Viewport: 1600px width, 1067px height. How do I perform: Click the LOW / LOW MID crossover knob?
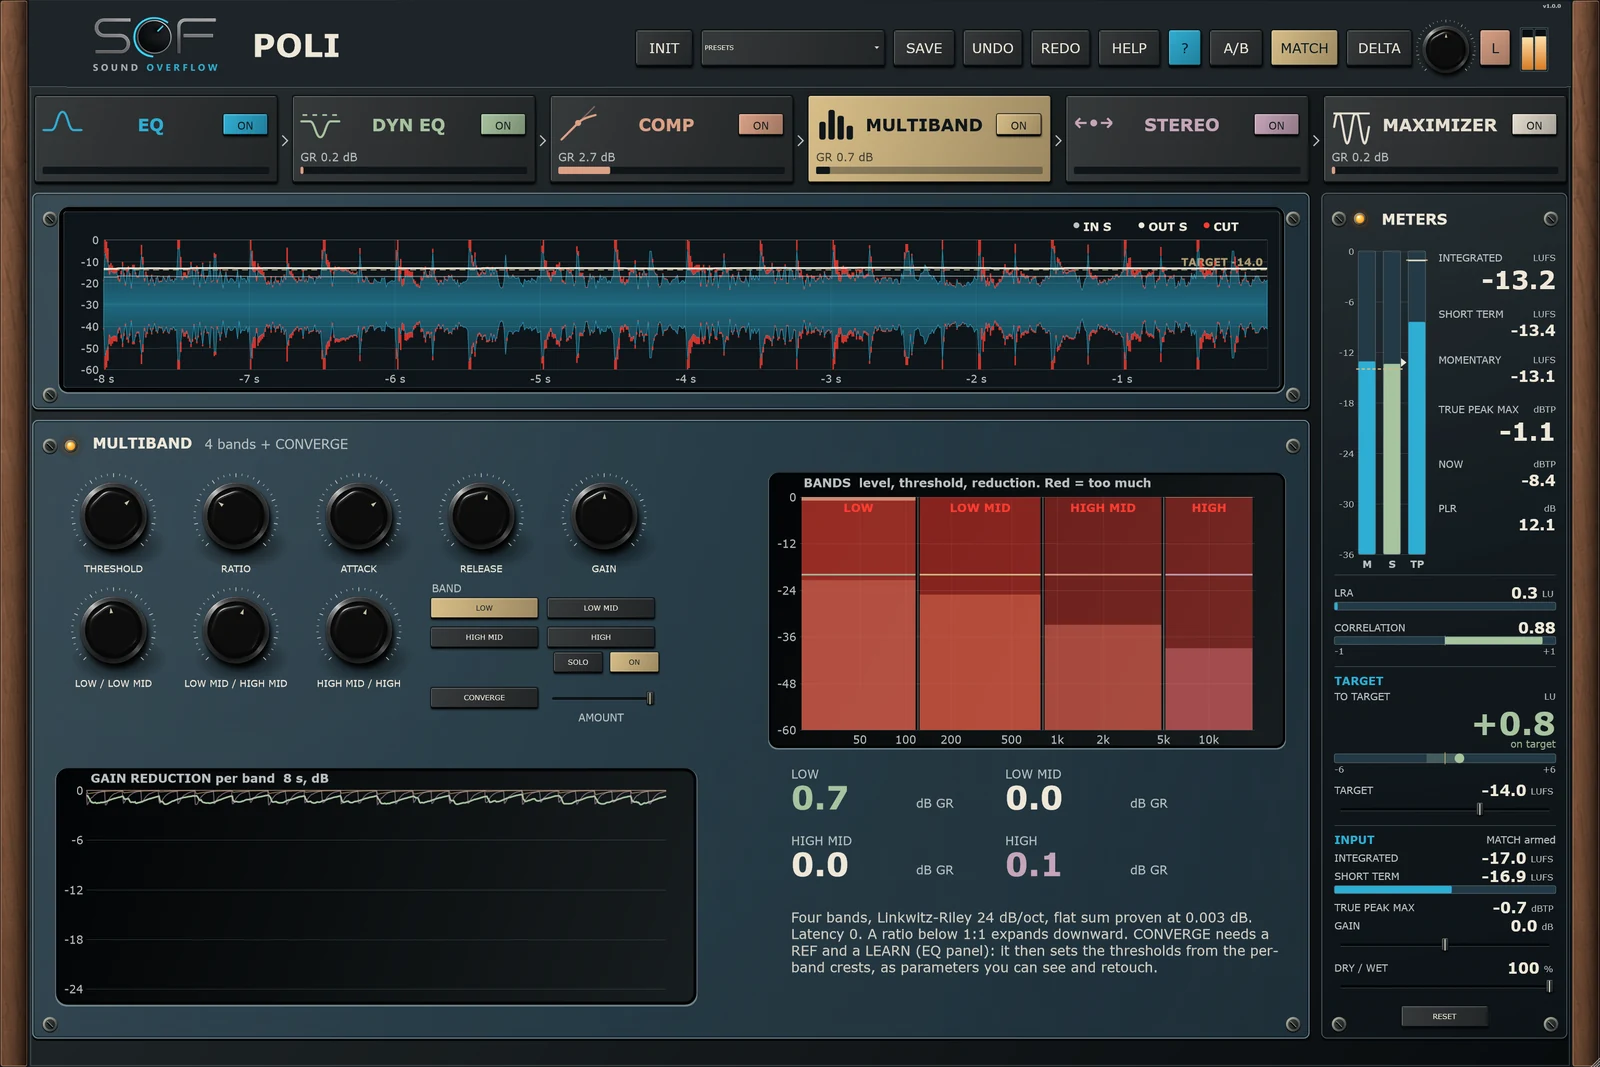[114, 631]
